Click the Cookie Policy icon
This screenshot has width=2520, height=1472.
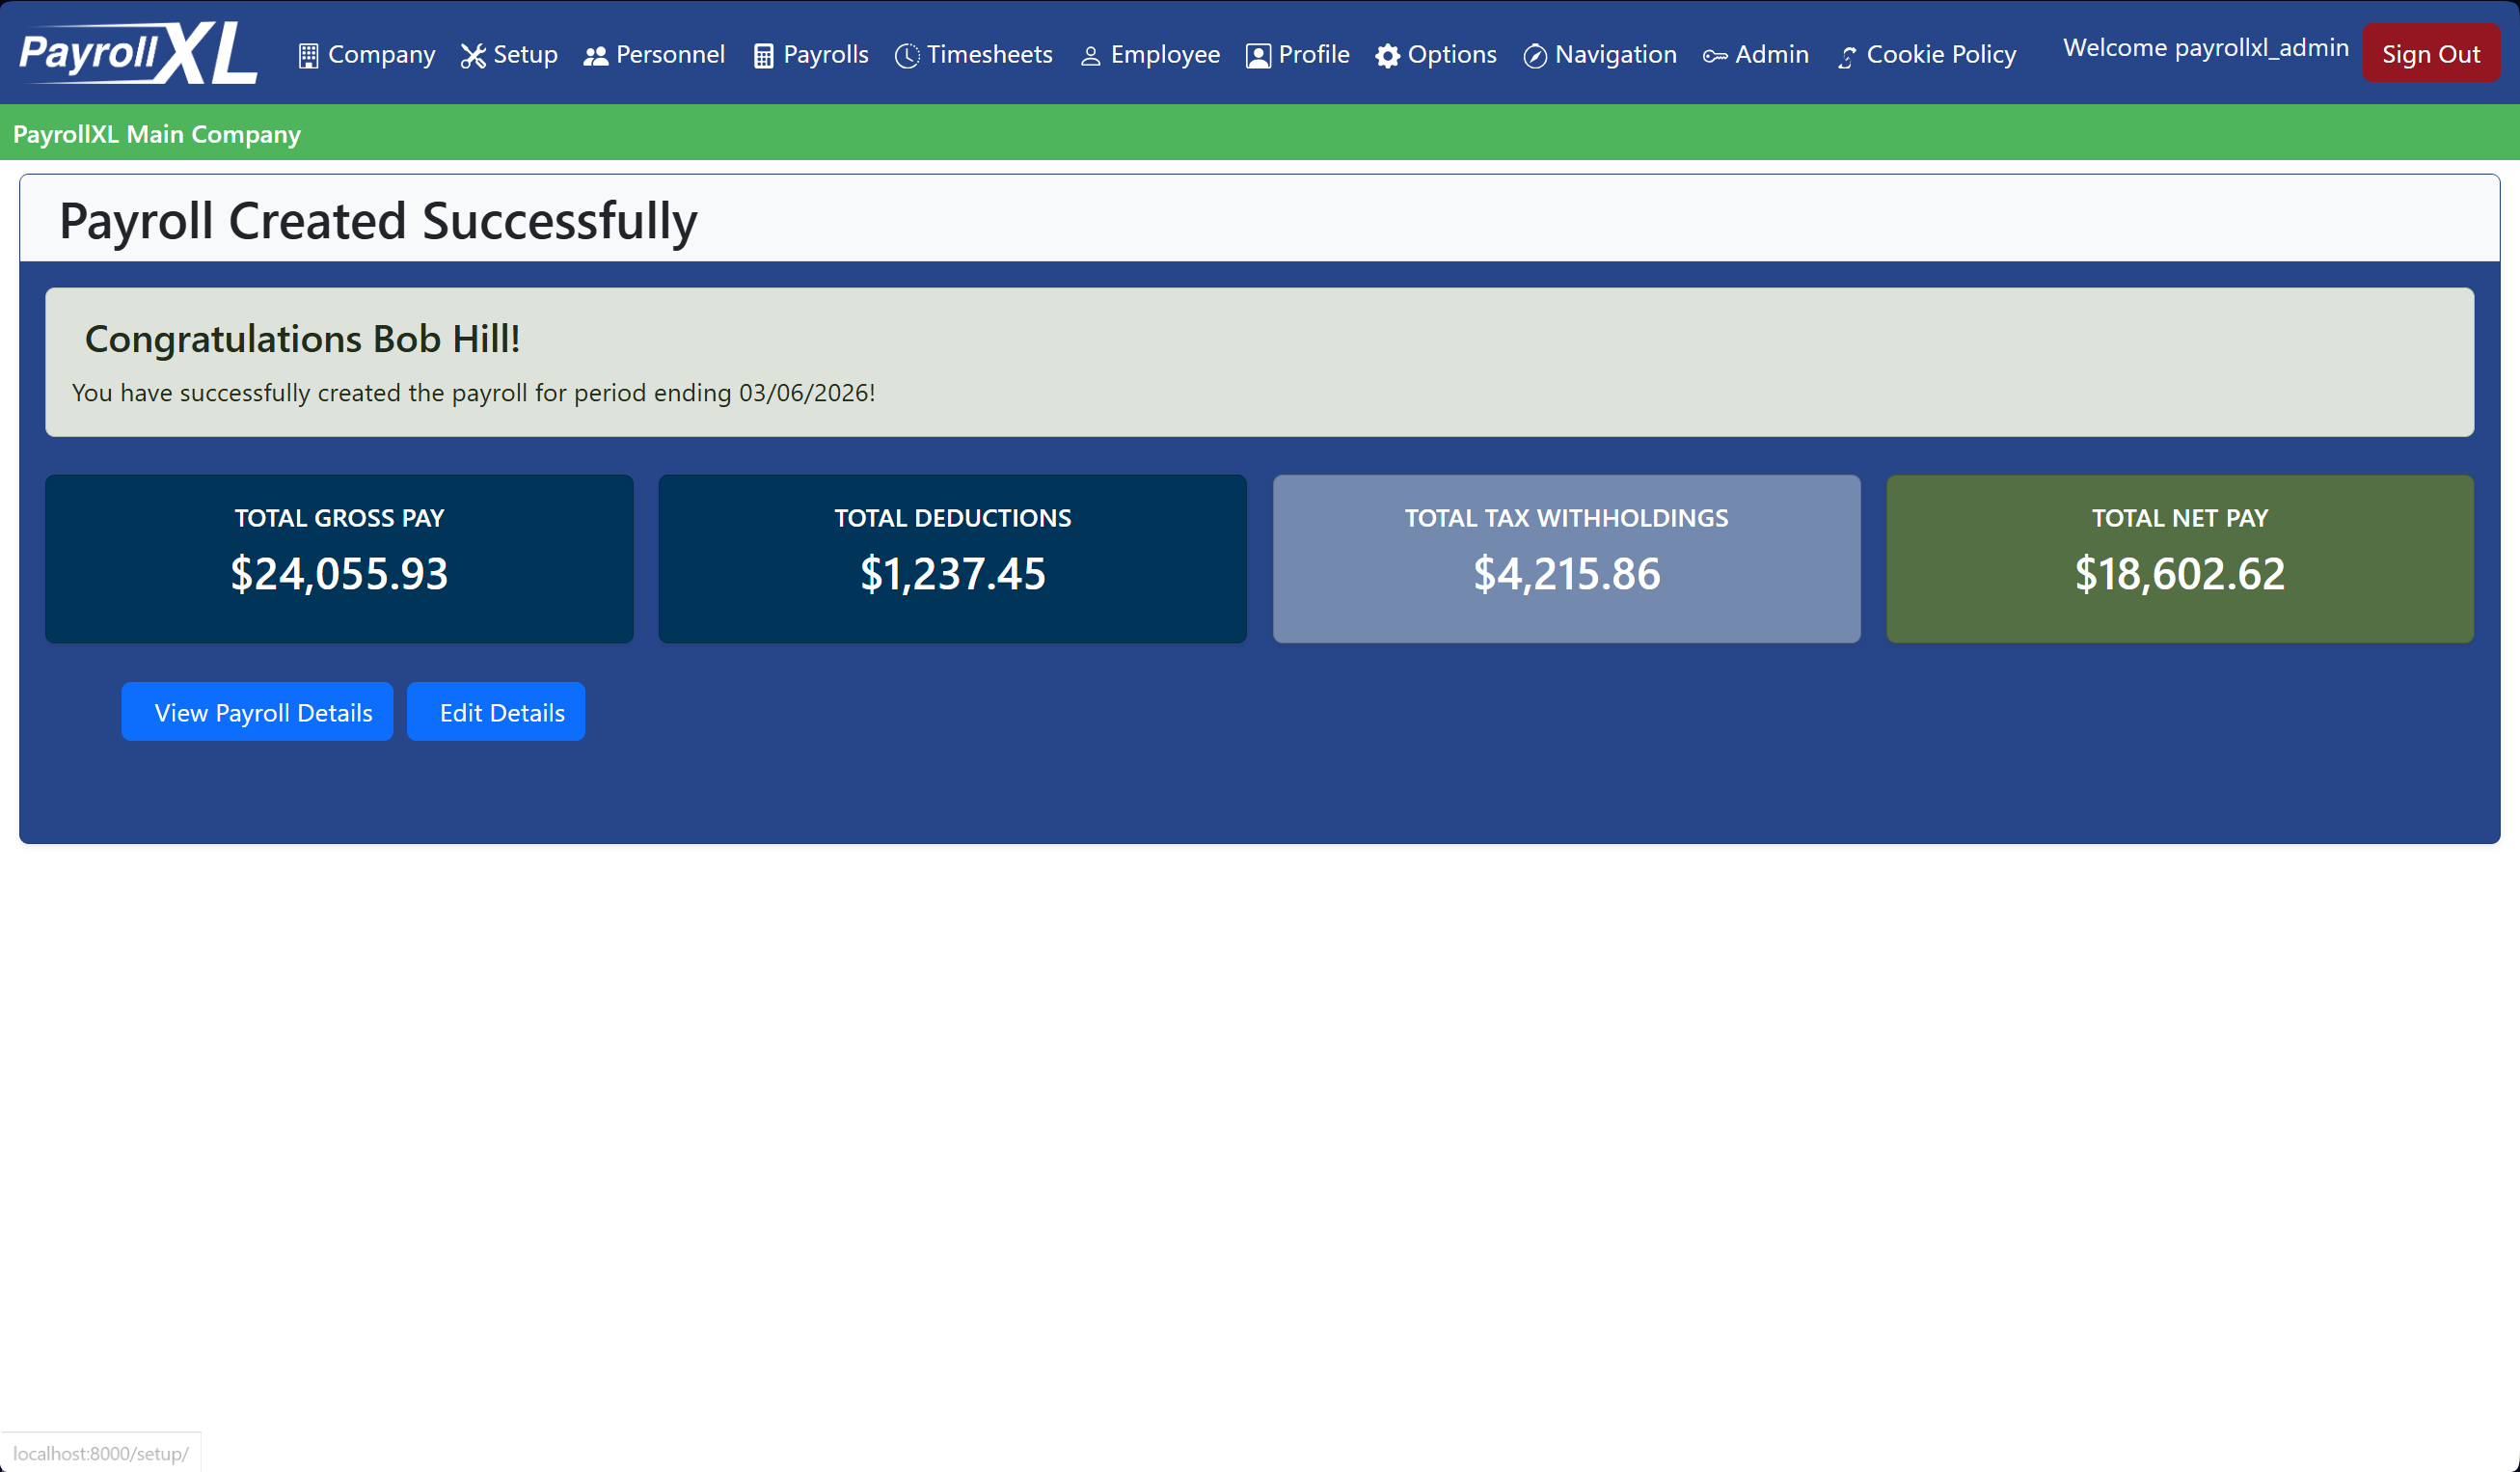(1846, 57)
